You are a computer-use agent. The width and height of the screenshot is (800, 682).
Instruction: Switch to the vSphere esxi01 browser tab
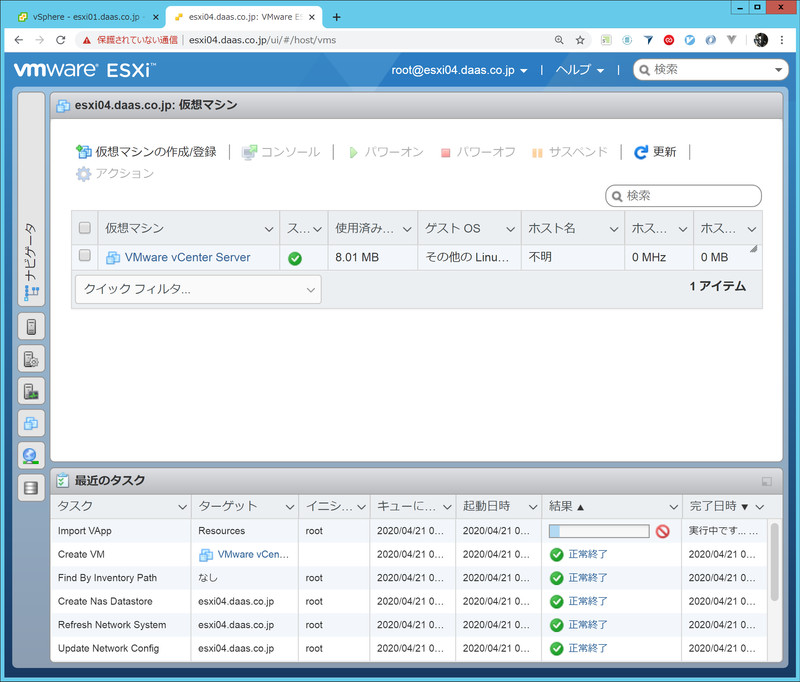pos(84,17)
